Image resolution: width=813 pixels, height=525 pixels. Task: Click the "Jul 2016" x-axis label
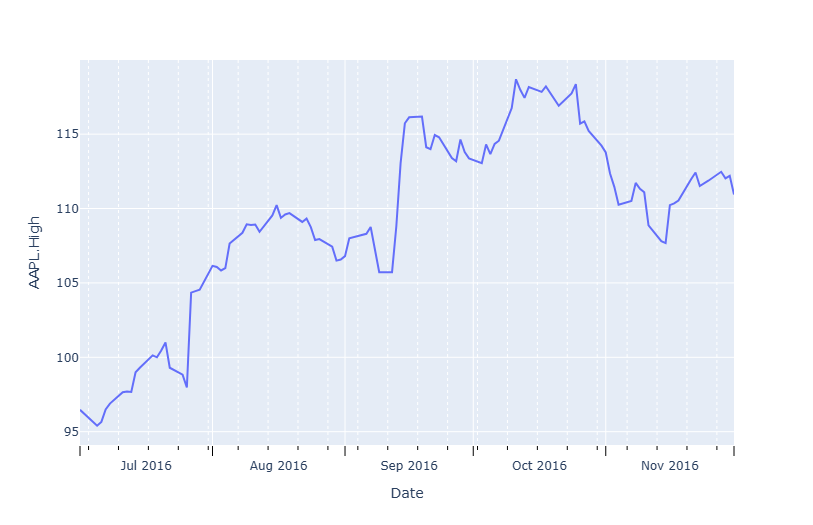pyautogui.click(x=146, y=466)
